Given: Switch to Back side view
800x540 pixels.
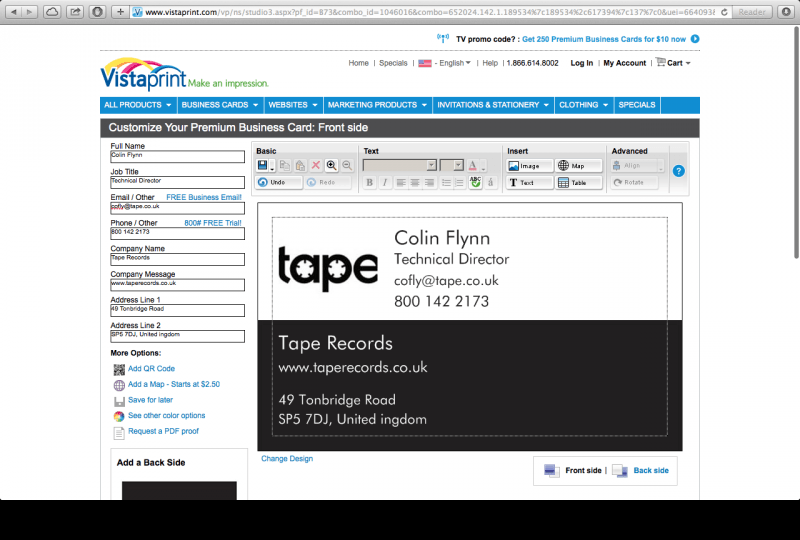Looking at the screenshot, I should [651, 471].
